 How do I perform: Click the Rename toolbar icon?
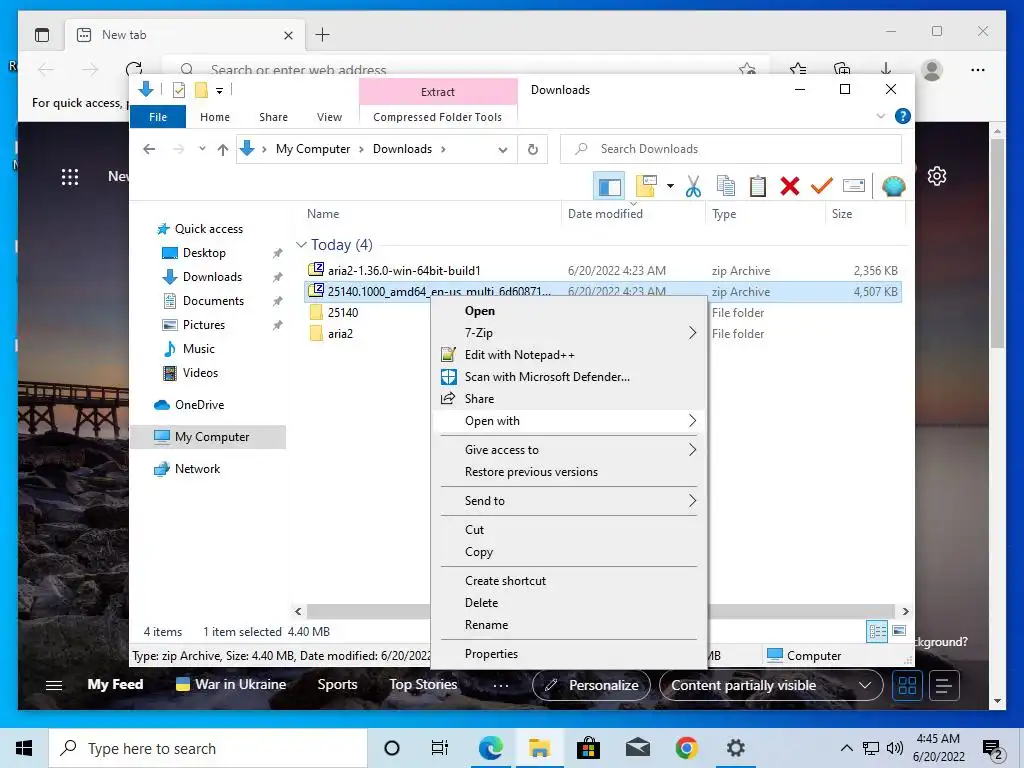[854, 187]
